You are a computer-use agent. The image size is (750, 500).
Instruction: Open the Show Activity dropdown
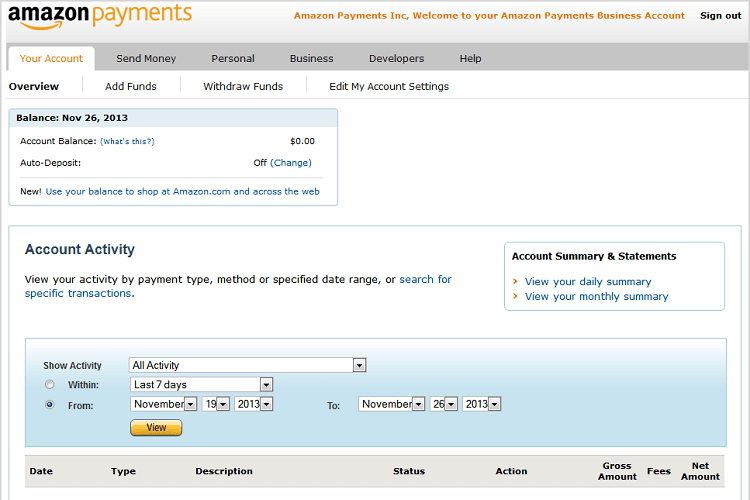(x=247, y=365)
